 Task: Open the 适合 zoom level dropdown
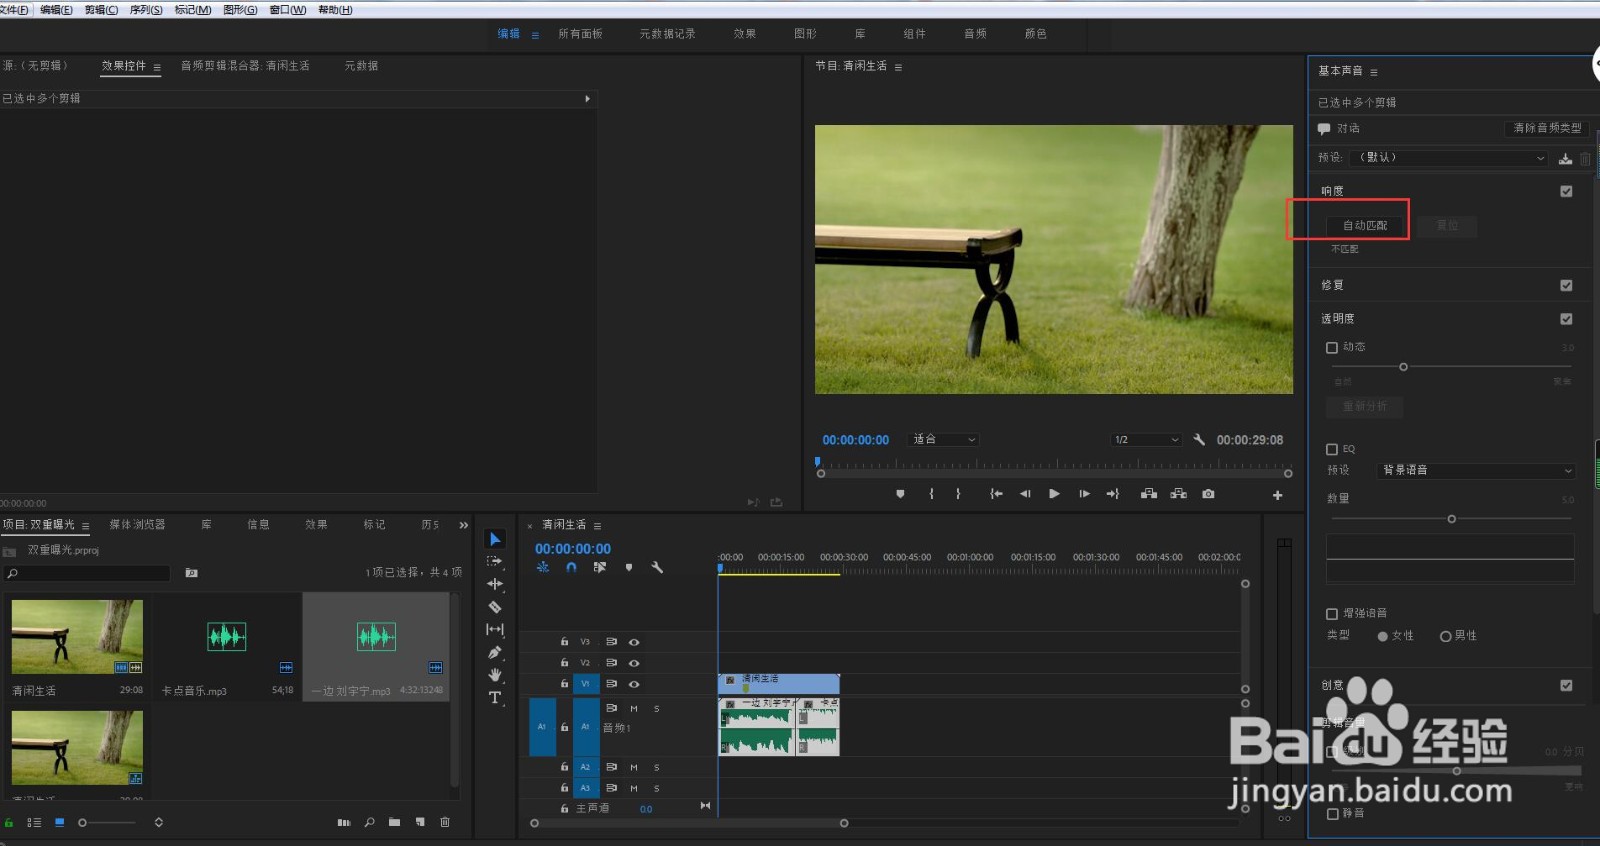943,440
